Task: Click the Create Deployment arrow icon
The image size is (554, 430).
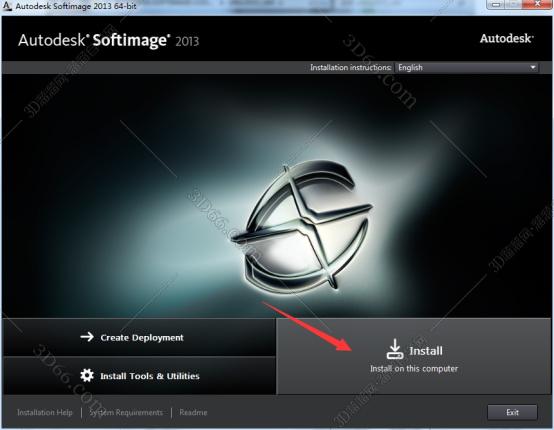Action: [87, 337]
